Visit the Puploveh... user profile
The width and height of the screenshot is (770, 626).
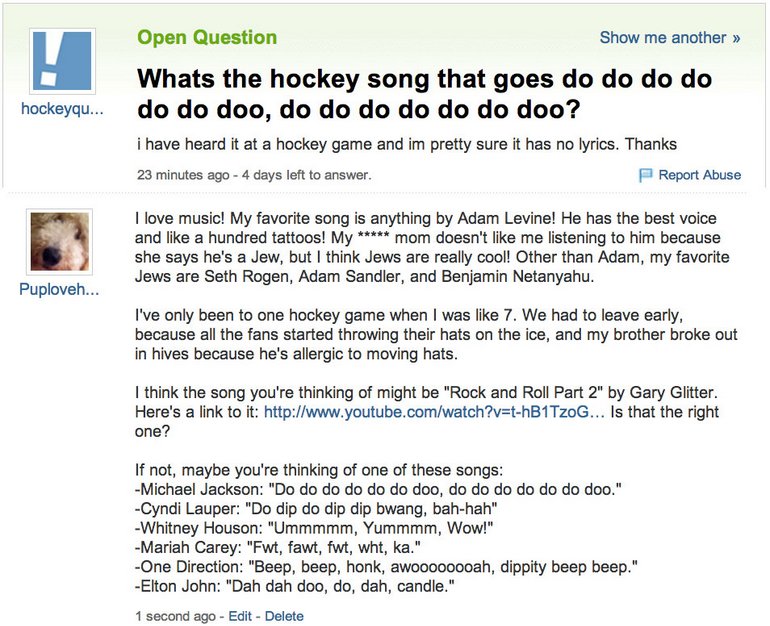(59, 290)
